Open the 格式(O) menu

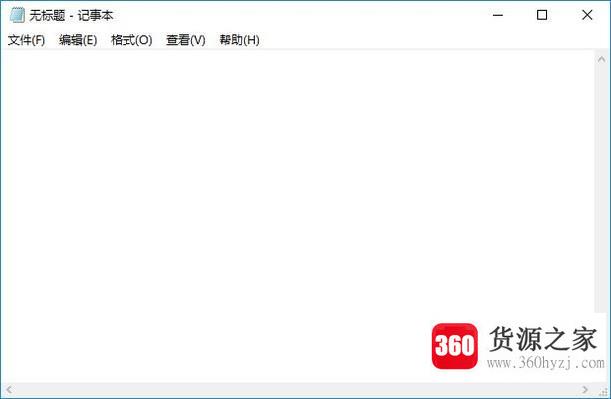[x=131, y=40]
